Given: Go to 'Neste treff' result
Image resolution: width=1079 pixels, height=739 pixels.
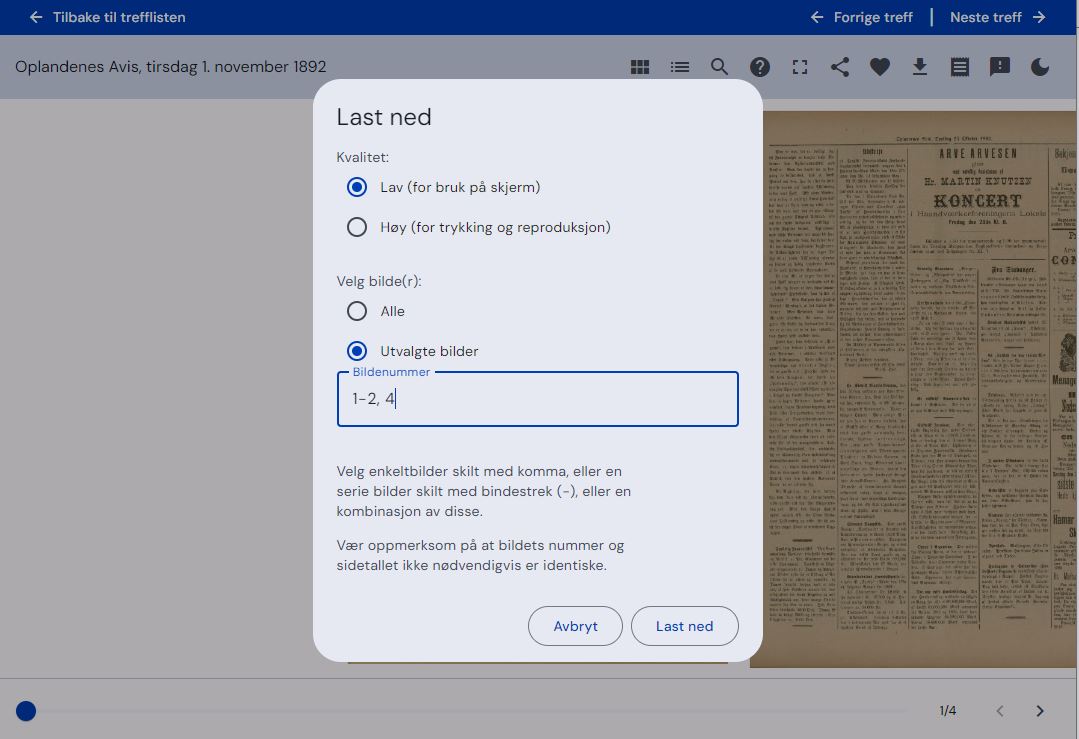Looking at the screenshot, I should click(997, 17).
